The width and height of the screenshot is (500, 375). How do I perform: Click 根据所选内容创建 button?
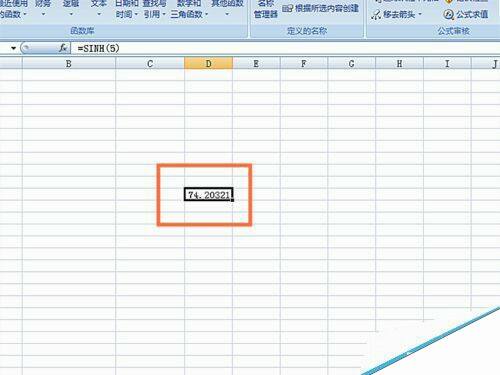[x=321, y=8]
